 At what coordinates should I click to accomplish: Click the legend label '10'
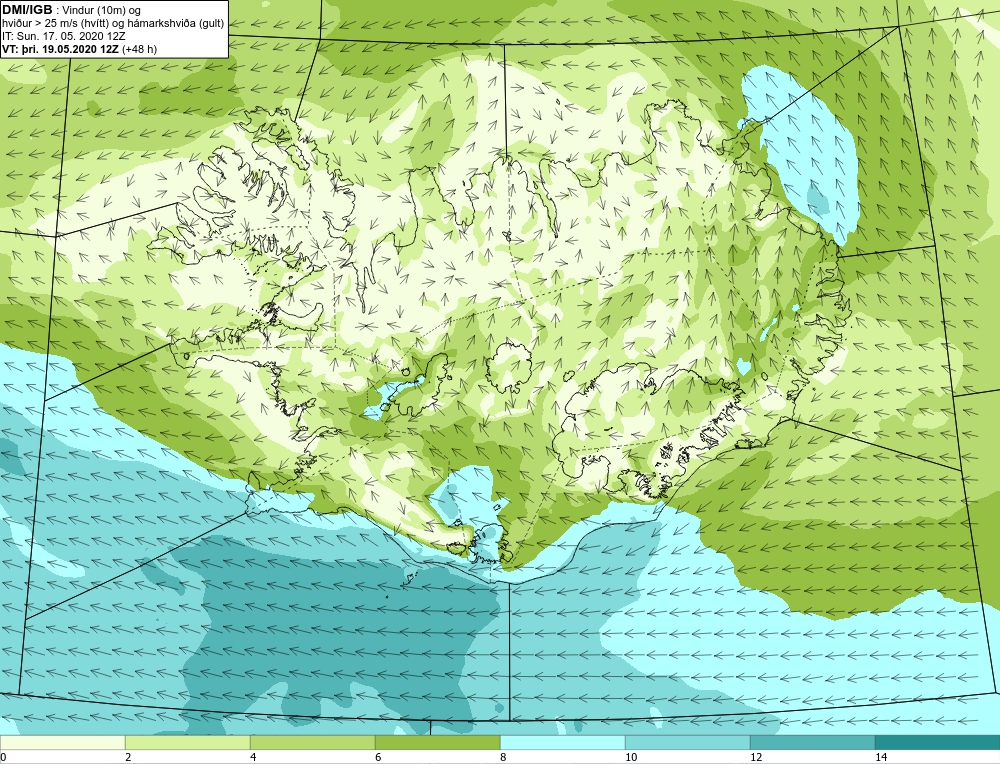pos(631,757)
